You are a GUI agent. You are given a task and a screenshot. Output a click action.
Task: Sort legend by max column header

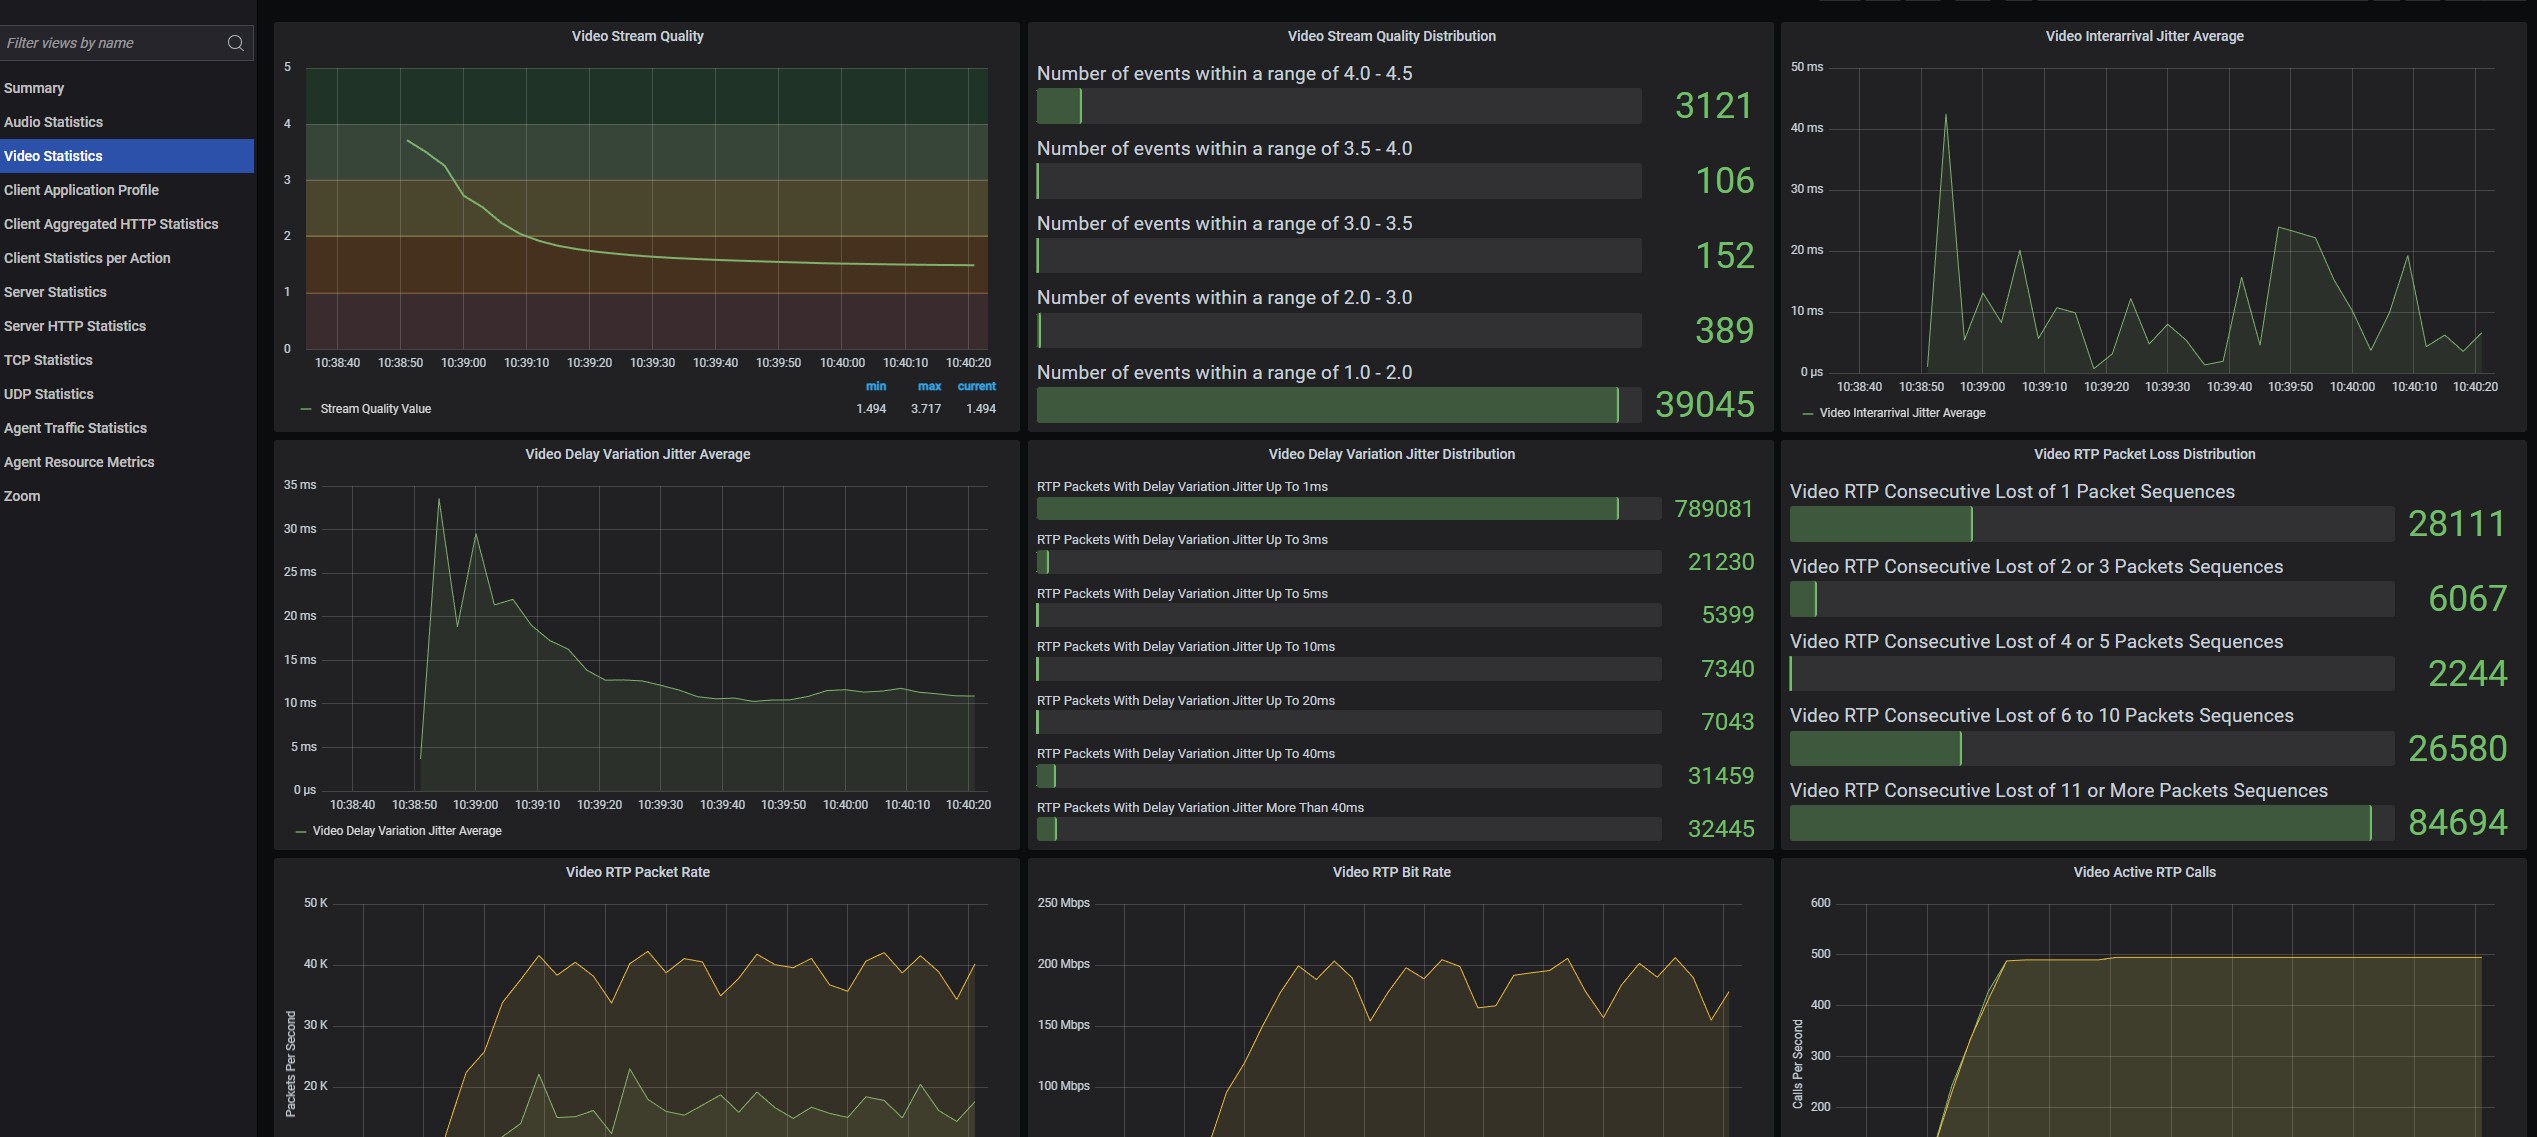tap(929, 386)
